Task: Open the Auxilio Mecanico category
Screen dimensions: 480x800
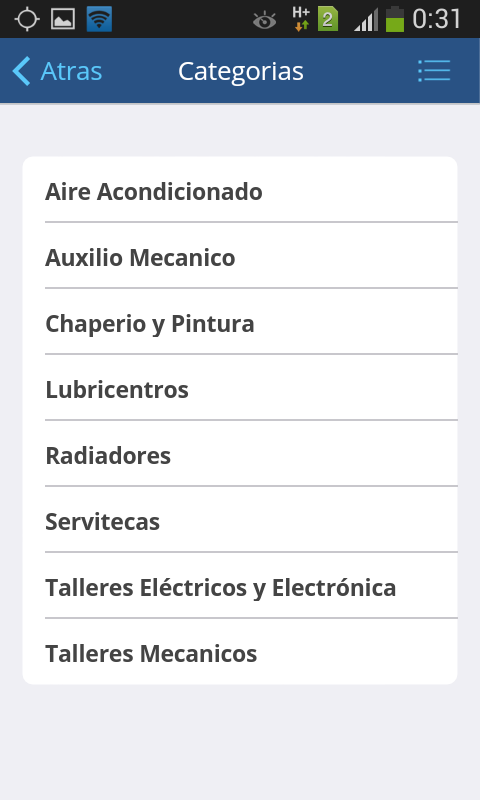Action: pyautogui.click(x=240, y=256)
